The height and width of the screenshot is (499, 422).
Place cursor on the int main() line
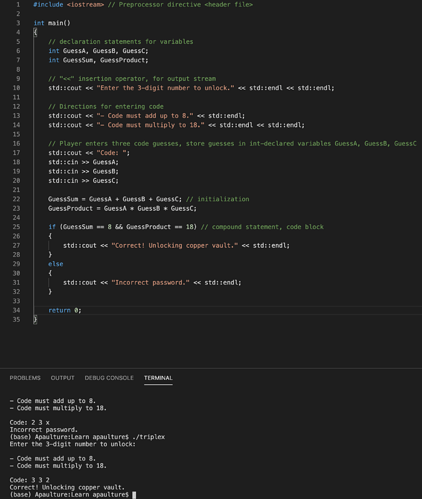point(52,23)
